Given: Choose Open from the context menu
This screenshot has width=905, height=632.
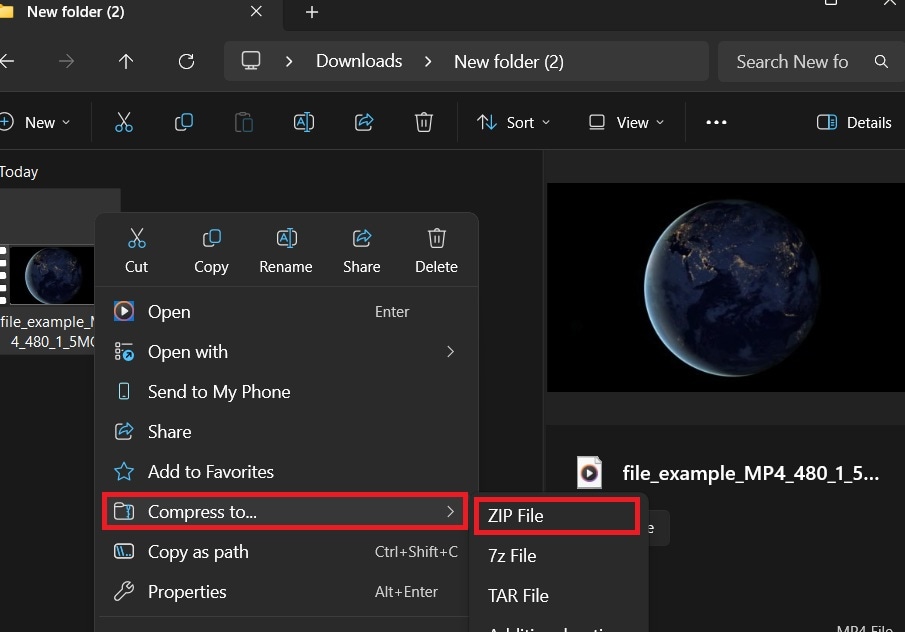Looking at the screenshot, I should (x=285, y=312).
